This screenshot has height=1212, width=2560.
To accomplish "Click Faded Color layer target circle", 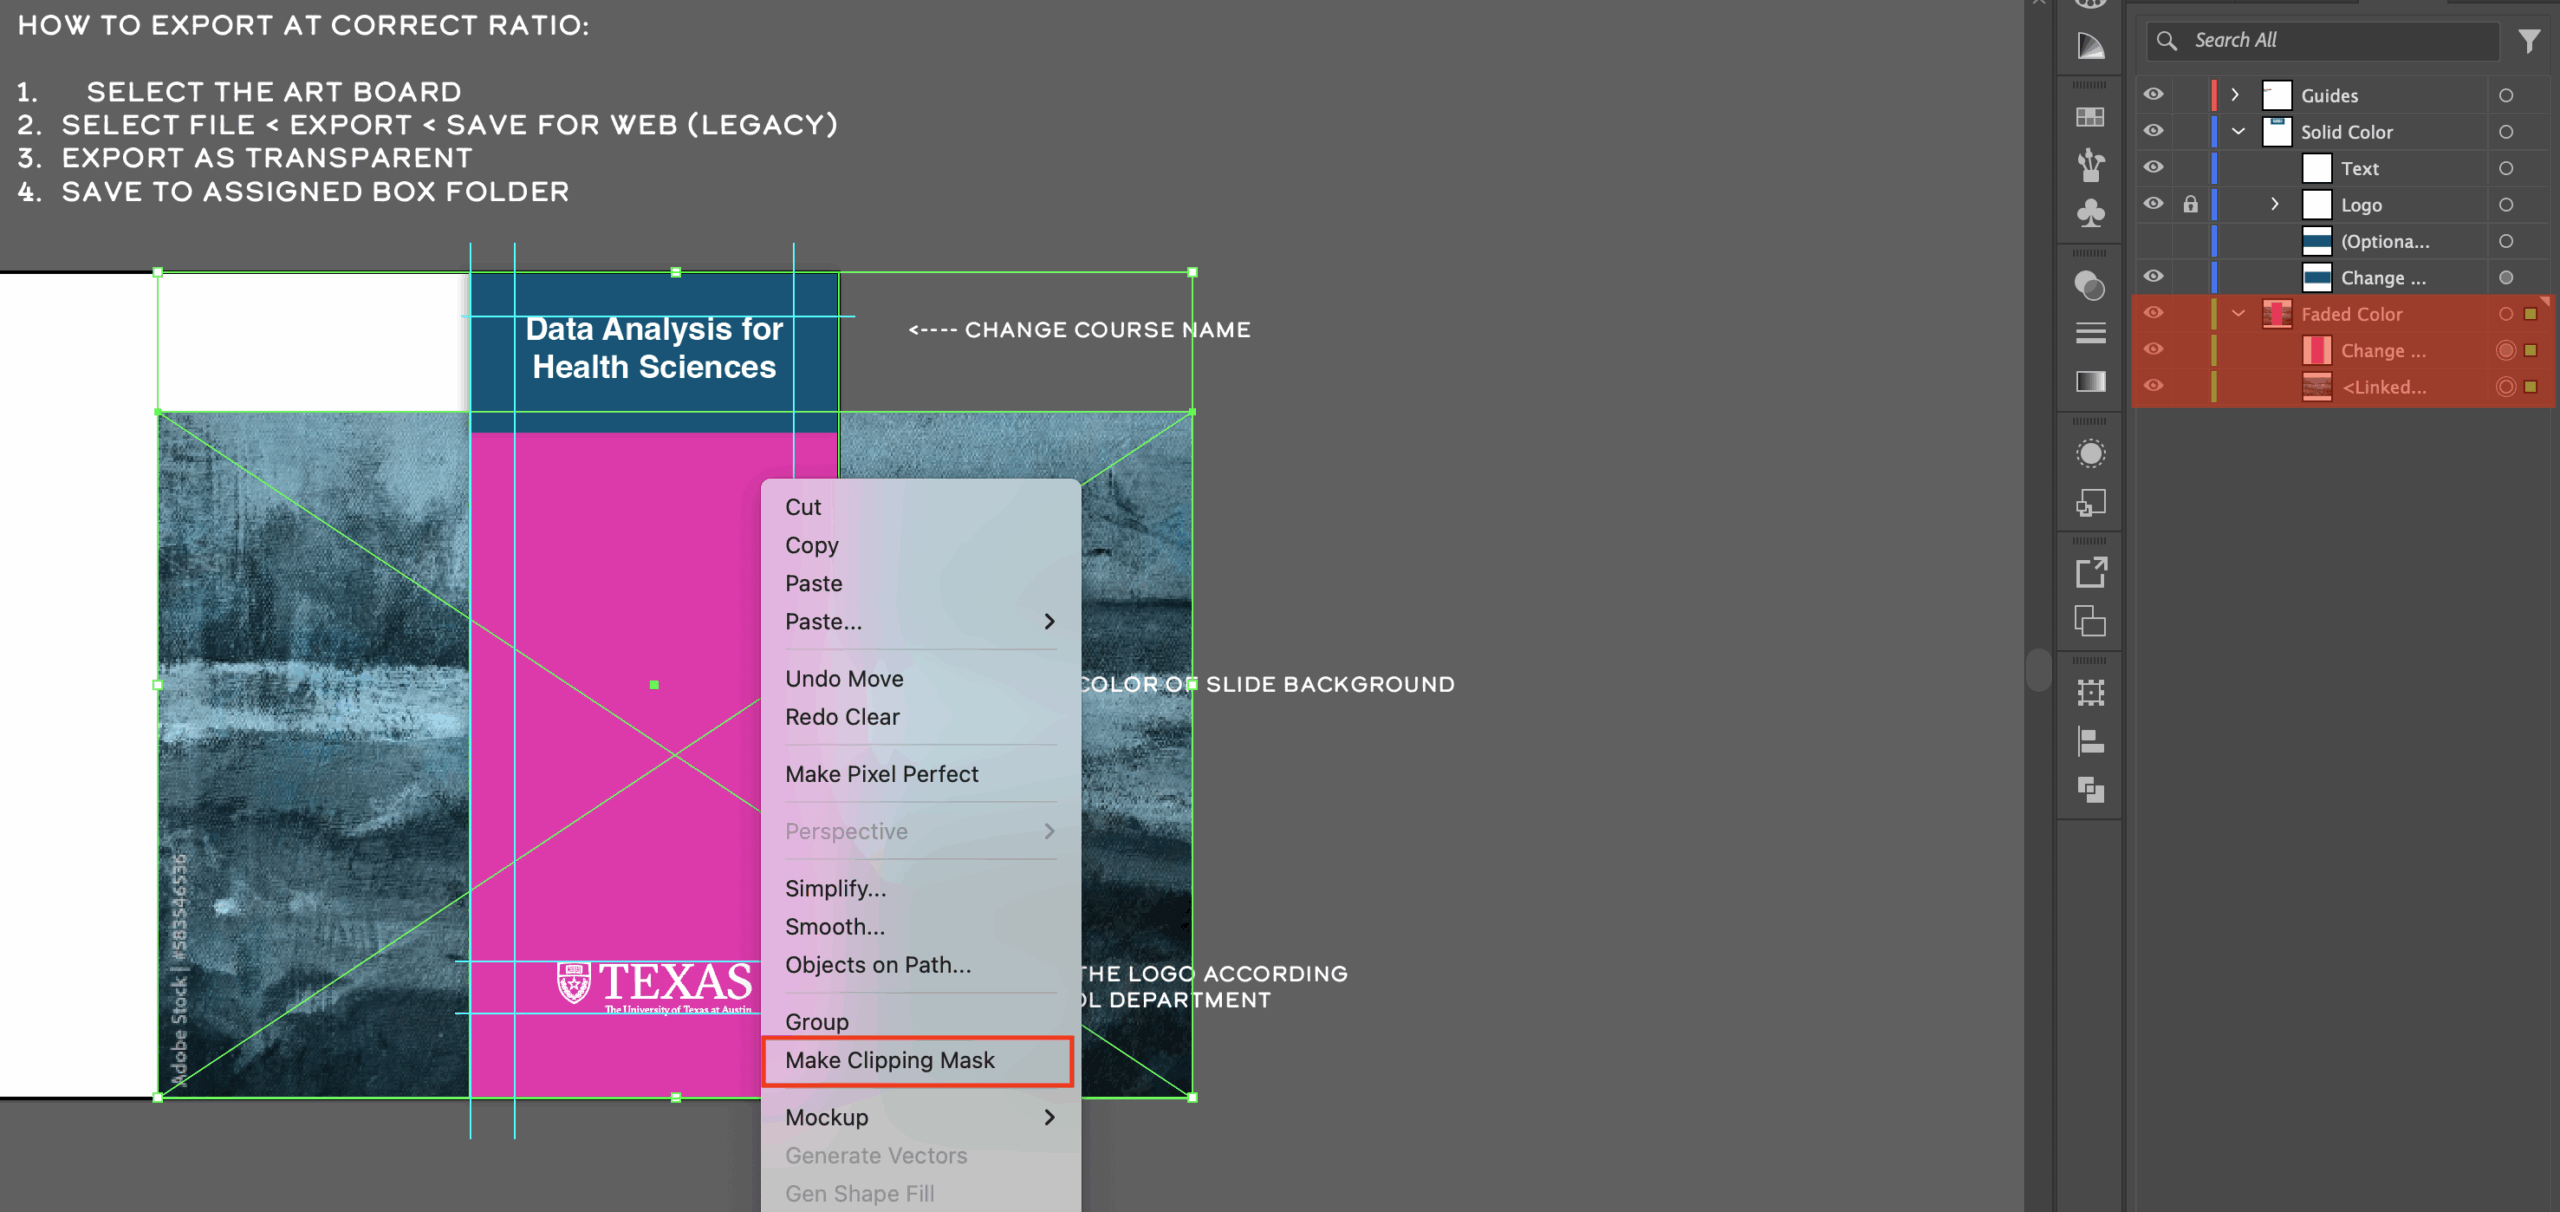I will tap(2505, 314).
